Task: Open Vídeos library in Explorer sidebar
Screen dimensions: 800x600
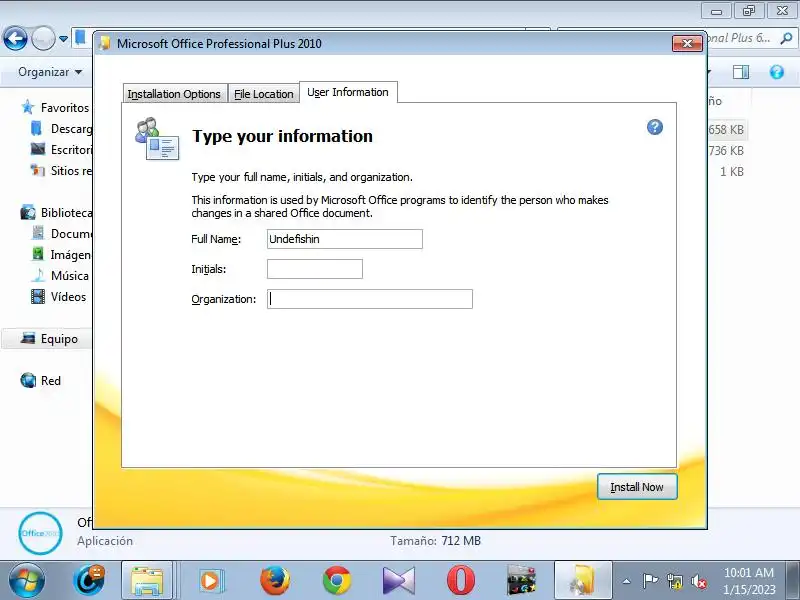Action: (59, 296)
